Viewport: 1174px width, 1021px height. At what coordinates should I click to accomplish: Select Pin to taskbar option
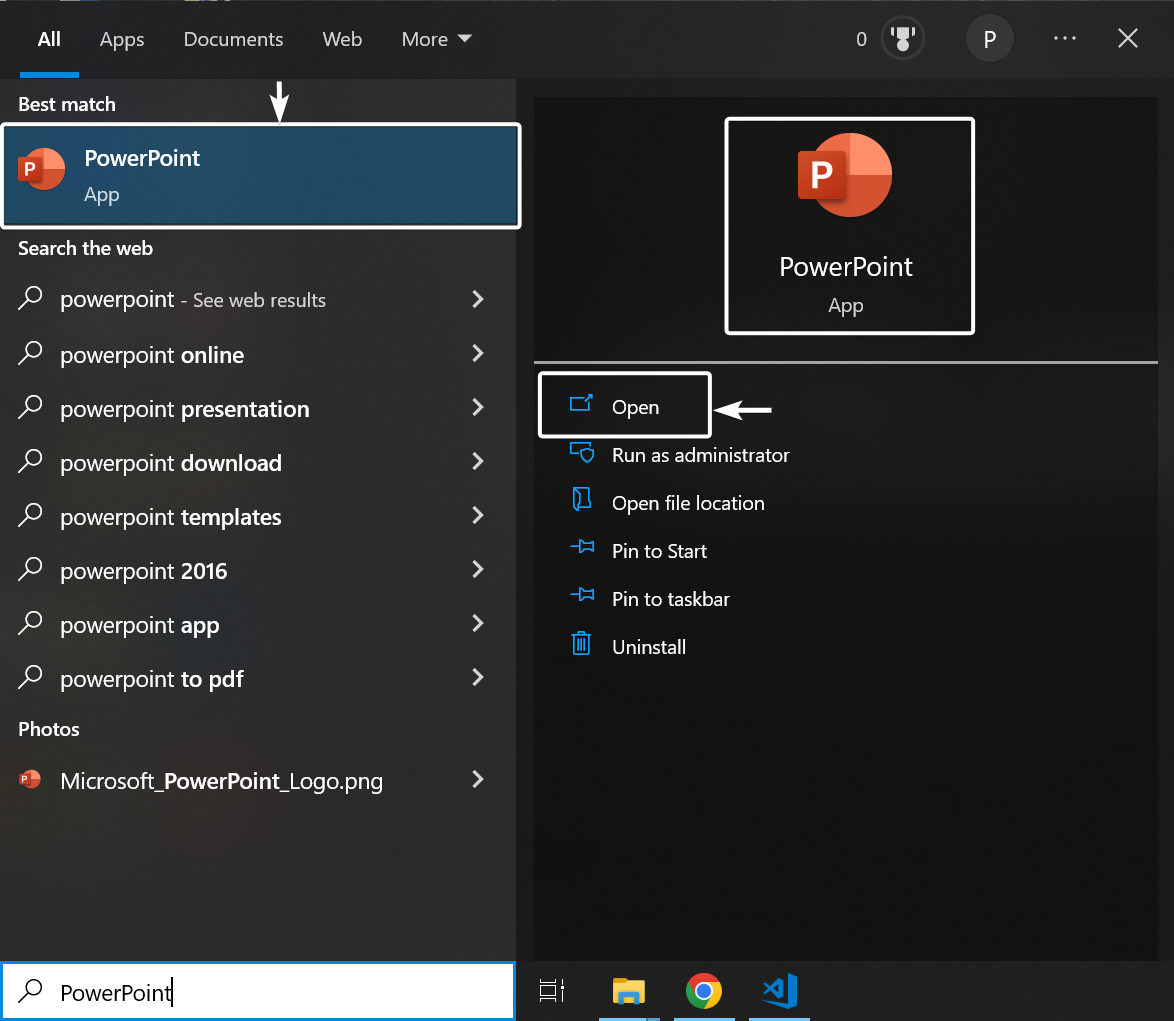(670, 599)
